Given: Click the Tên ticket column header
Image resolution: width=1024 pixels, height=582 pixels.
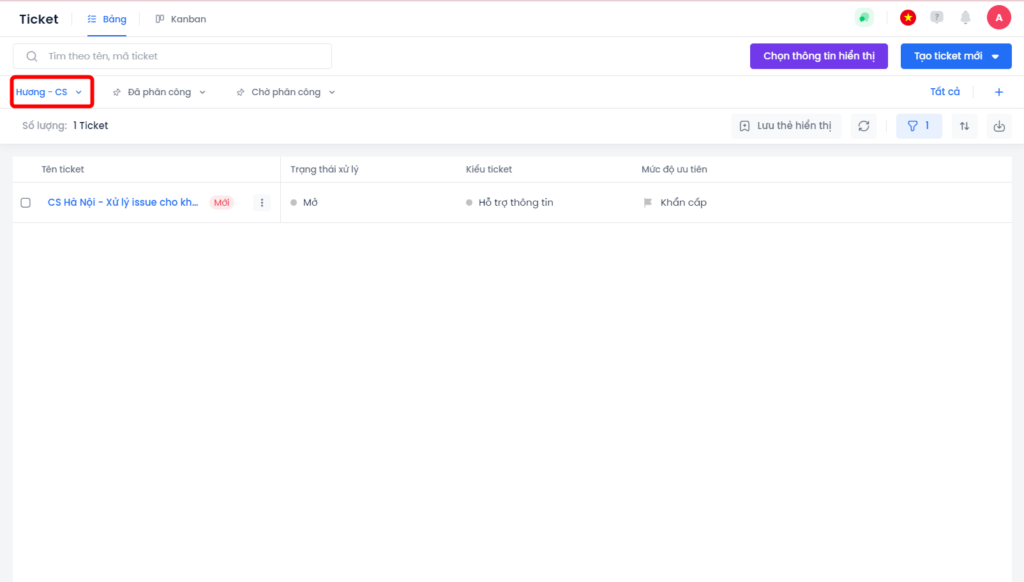Looking at the screenshot, I should (63, 169).
